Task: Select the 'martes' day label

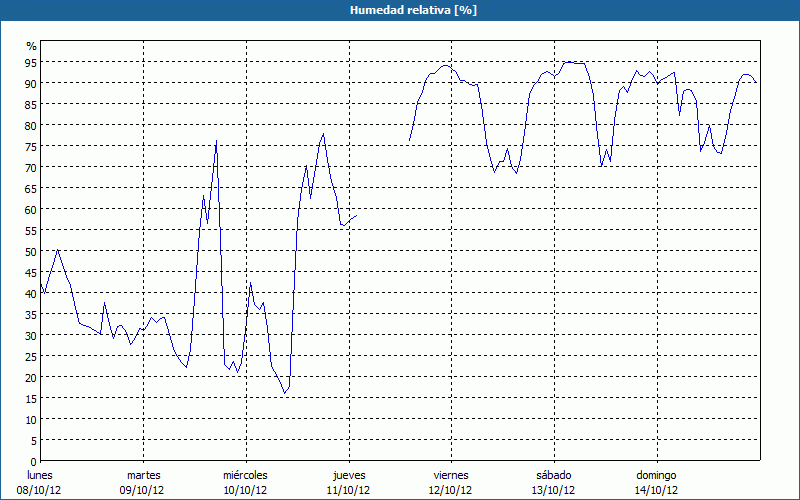Action: 144,475
